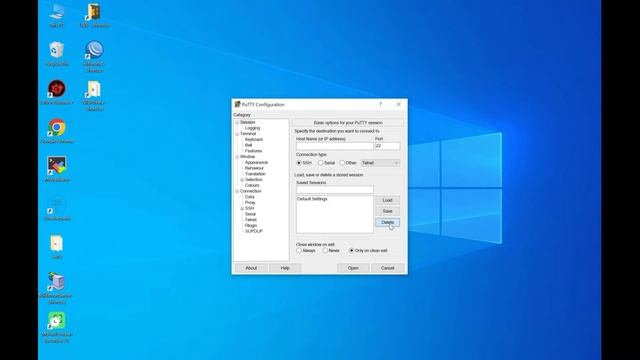Expand the Selection tree node

[x=242, y=180]
